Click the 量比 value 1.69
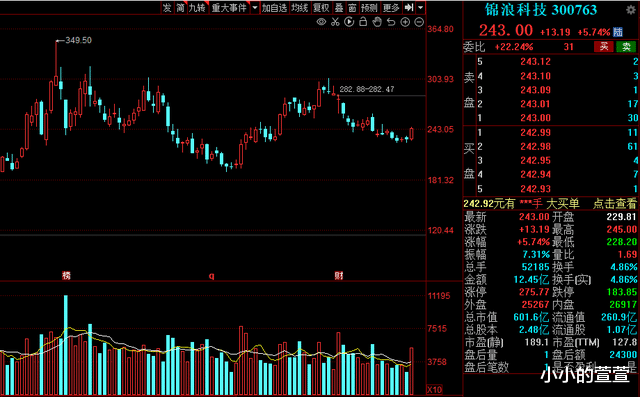640x397 pixels. 627,255
